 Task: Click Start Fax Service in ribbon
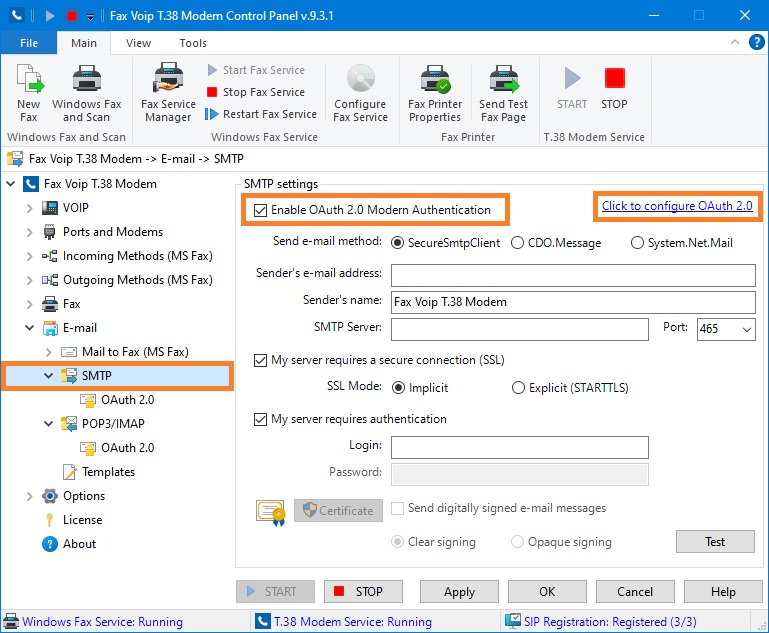coord(256,70)
